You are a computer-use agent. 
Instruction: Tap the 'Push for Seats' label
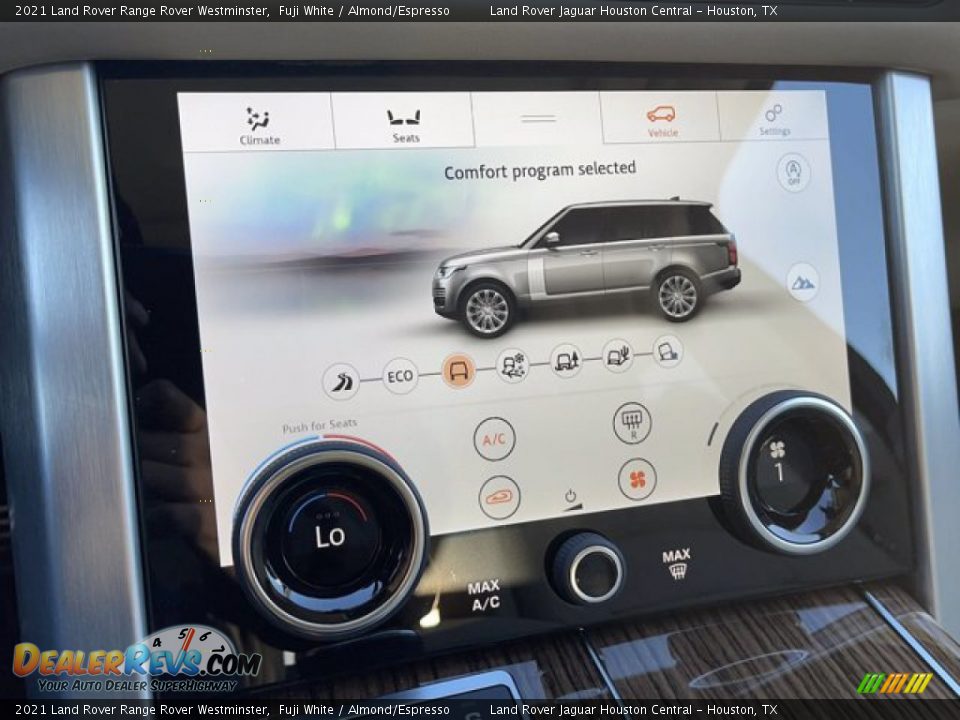tap(319, 426)
